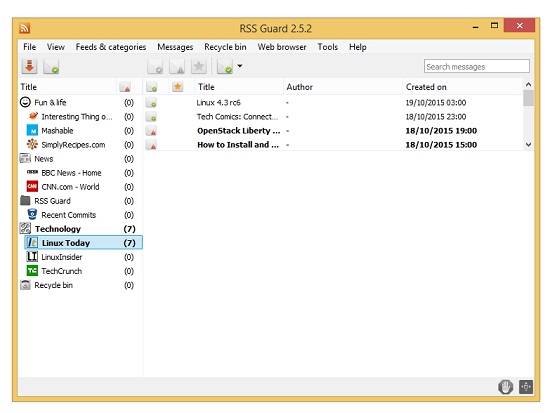
Task: Click the message list scrollbar thumb
Action: coord(528,98)
